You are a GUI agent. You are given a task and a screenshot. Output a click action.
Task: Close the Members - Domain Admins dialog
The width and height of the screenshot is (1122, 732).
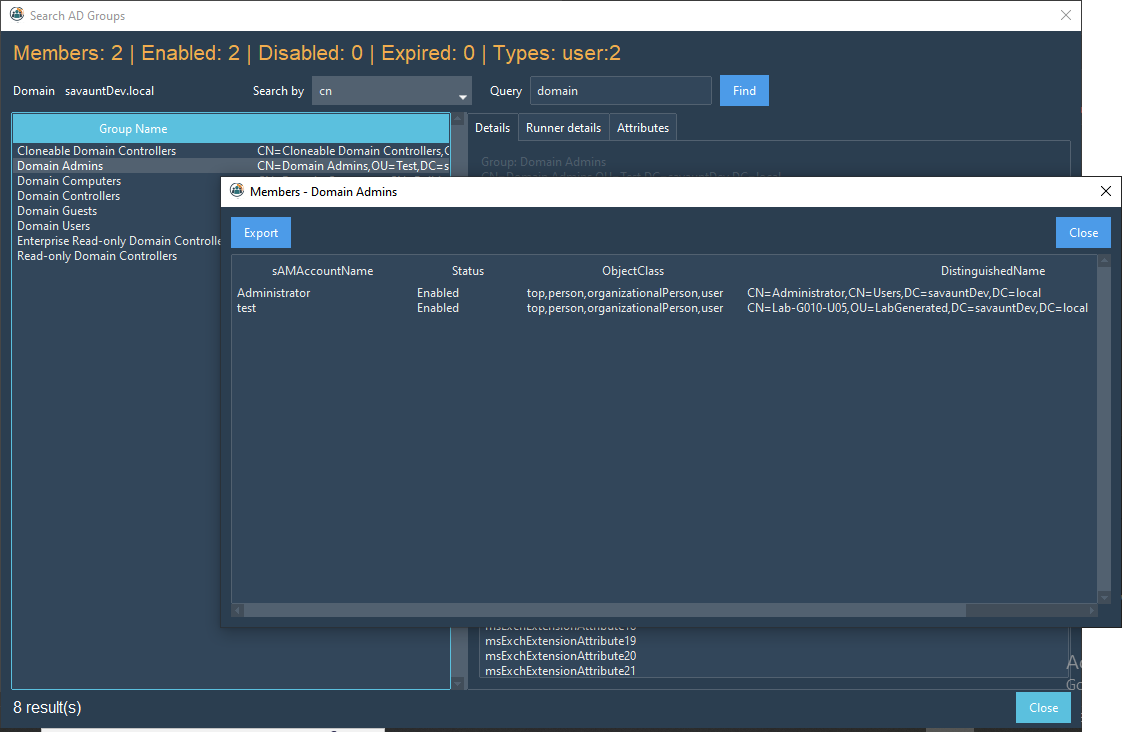coord(1083,232)
